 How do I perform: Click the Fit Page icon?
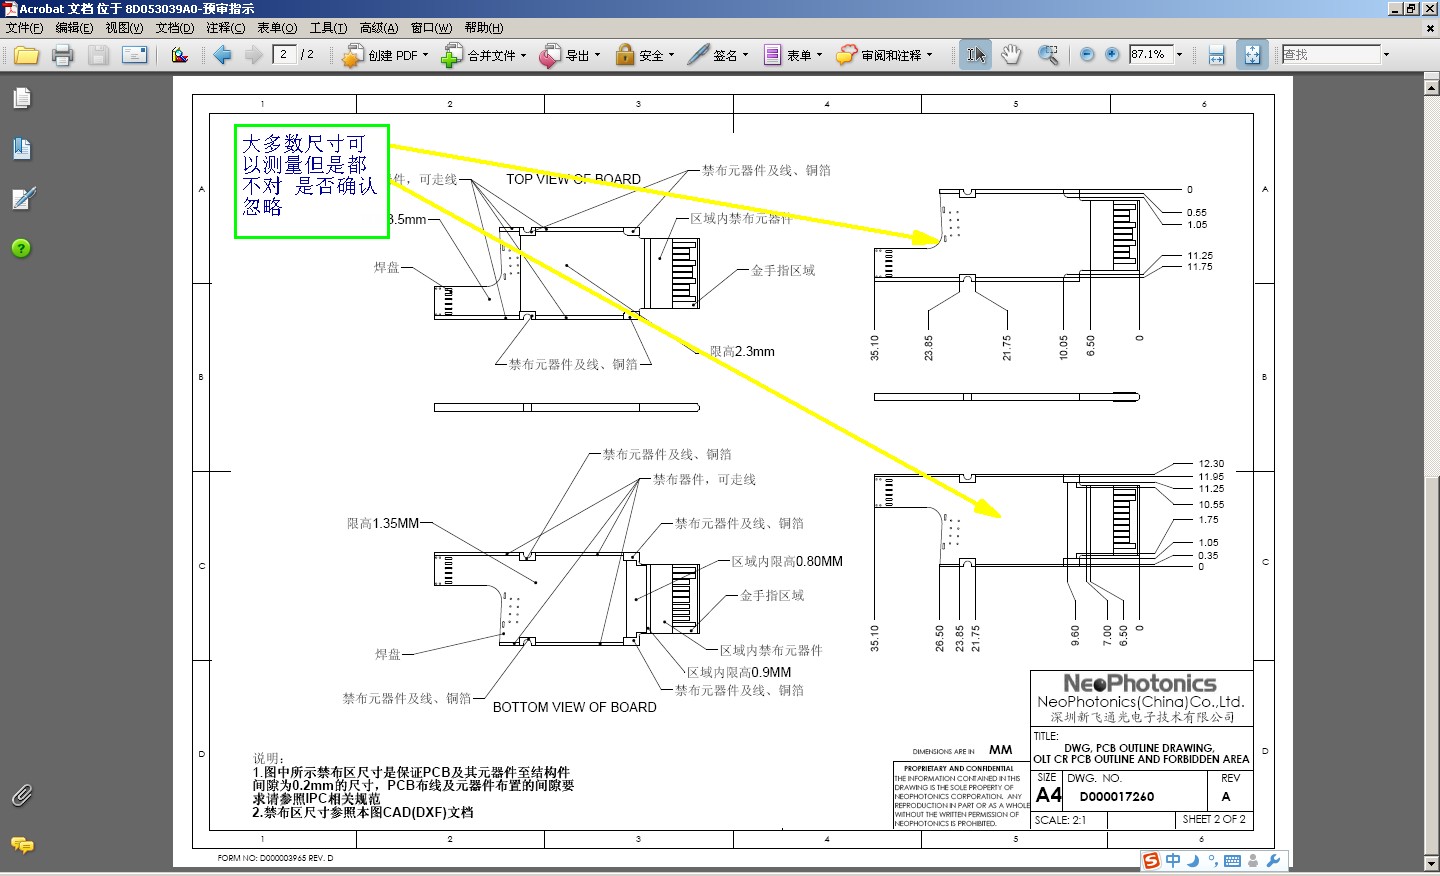click(x=1252, y=55)
